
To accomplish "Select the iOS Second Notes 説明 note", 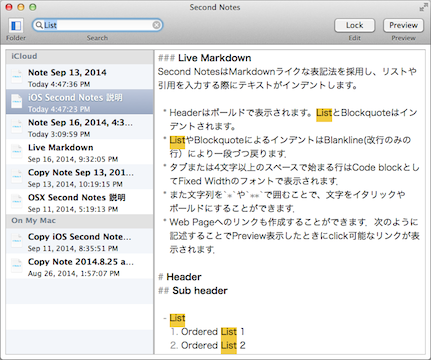I will click(79, 102).
